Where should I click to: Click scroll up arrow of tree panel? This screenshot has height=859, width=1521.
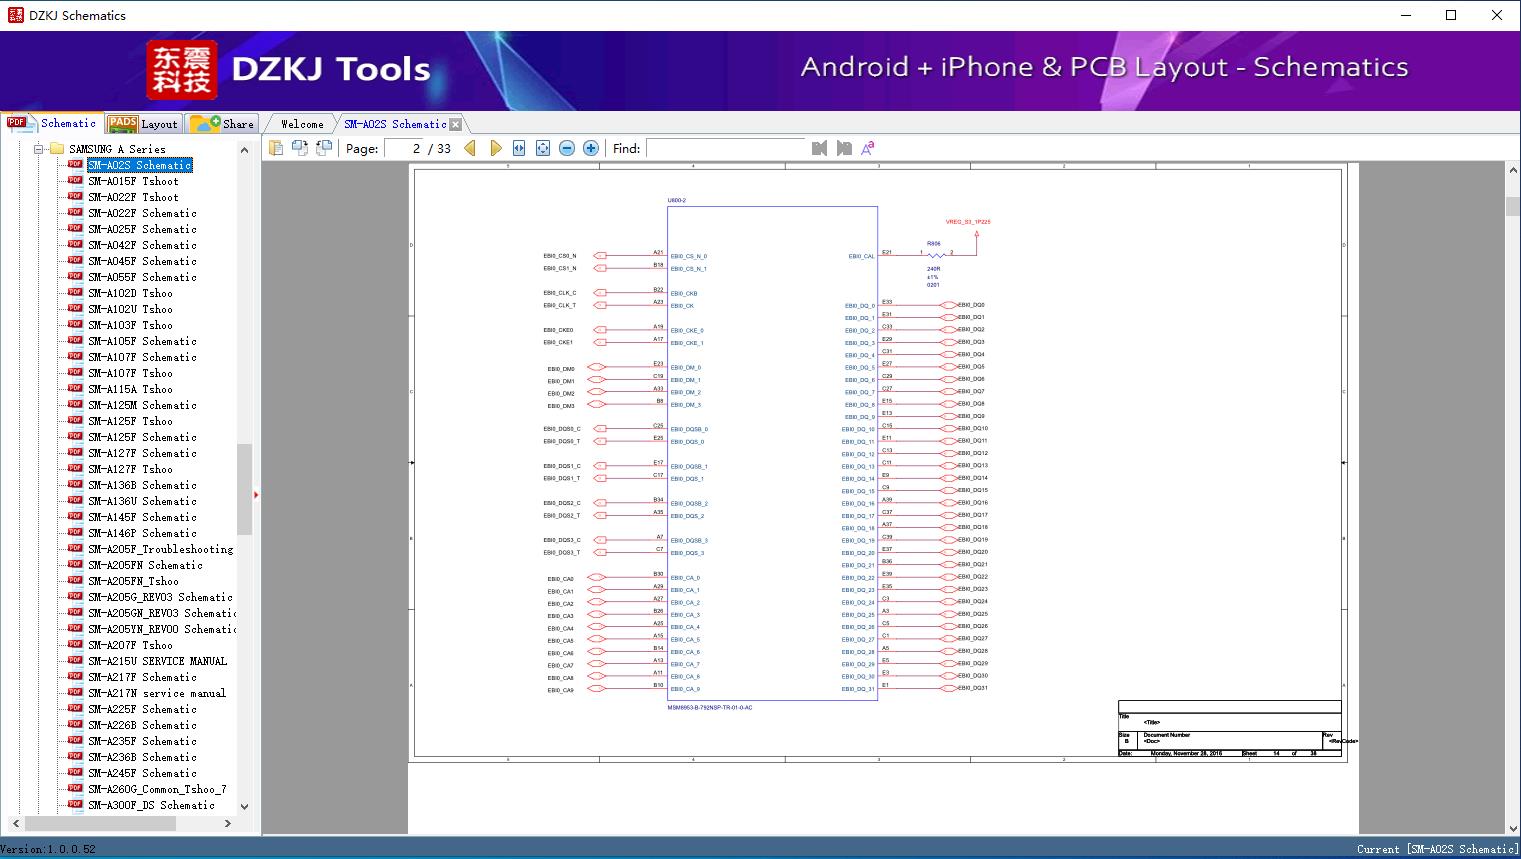244,150
